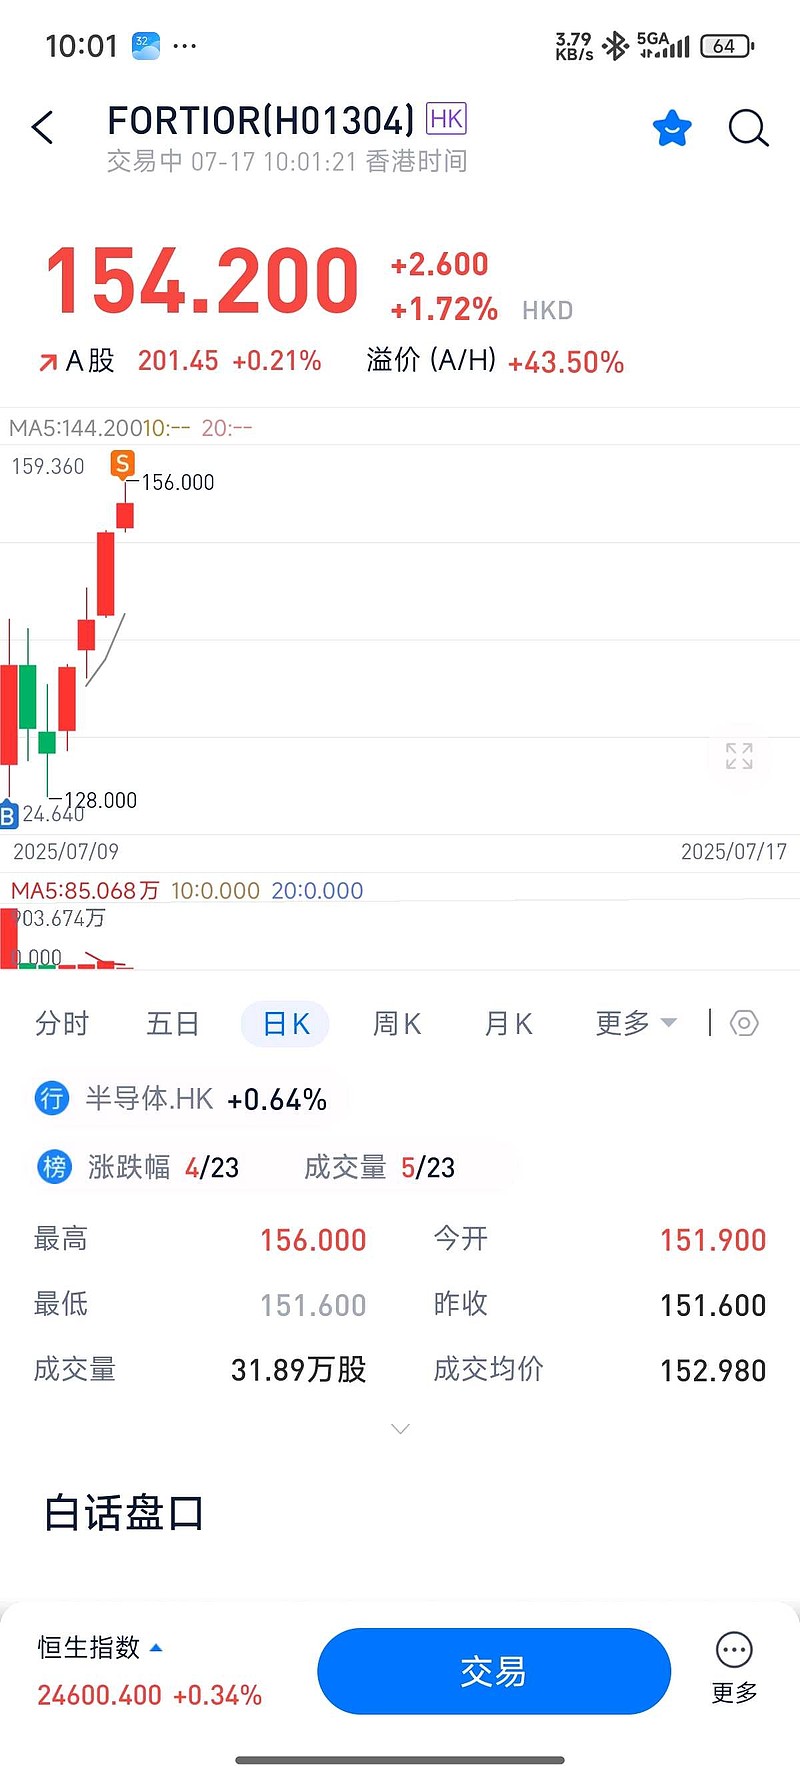Switch index via 恒生指数 arrow
The image size is (800, 1780).
tap(156, 1647)
